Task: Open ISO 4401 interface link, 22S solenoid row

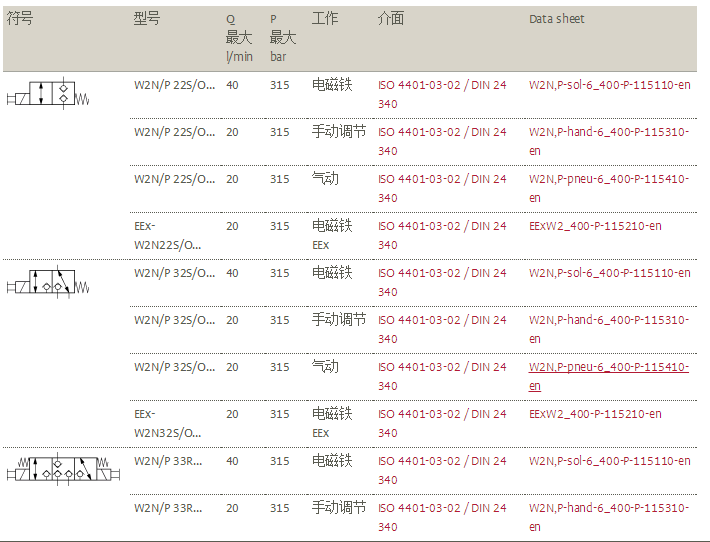Action: [x=442, y=94]
